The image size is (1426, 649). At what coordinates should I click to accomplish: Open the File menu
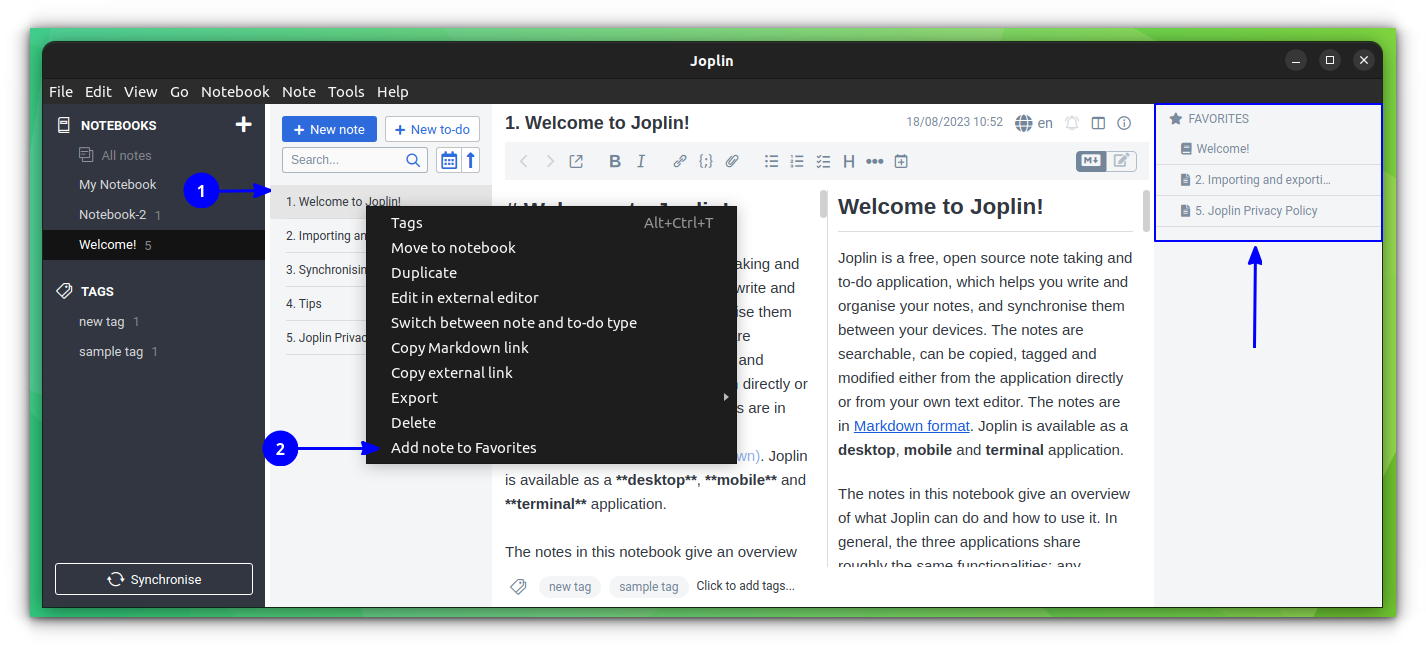point(61,91)
